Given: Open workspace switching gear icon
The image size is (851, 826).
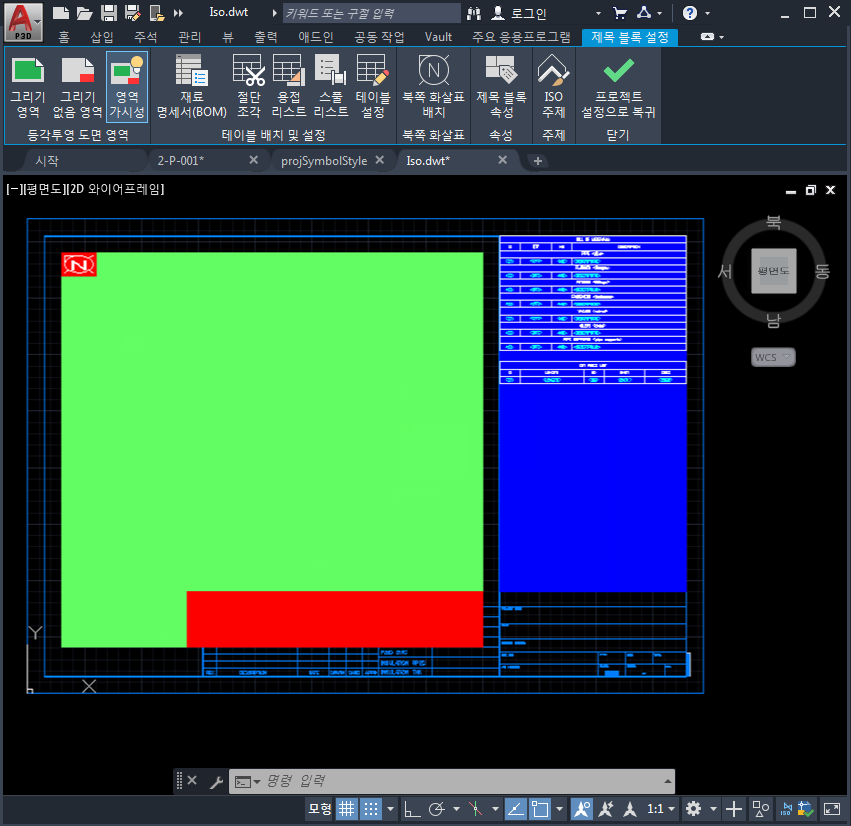Looking at the screenshot, I should [693, 809].
